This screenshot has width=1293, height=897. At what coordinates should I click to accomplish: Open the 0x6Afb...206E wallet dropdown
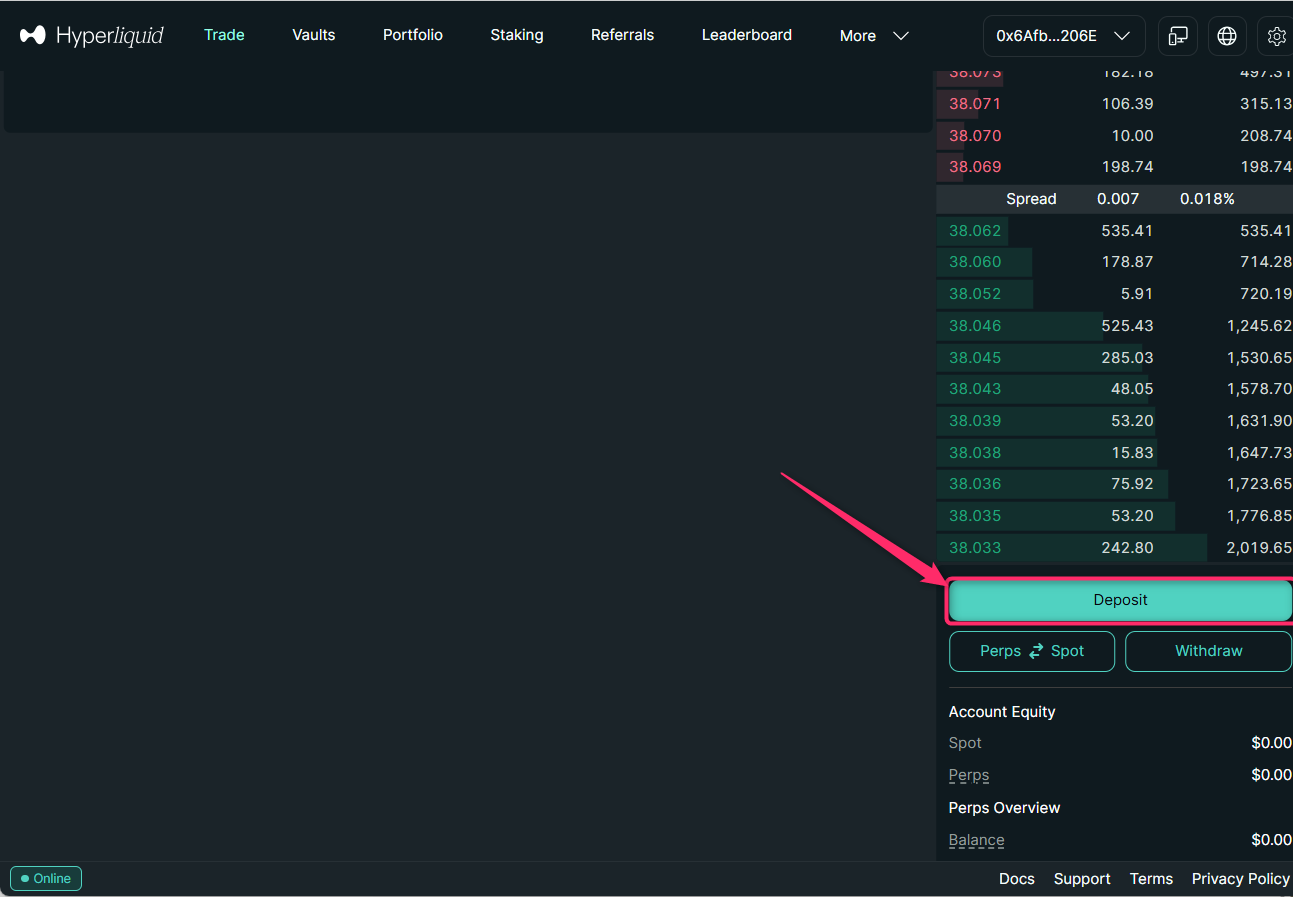tap(1063, 36)
